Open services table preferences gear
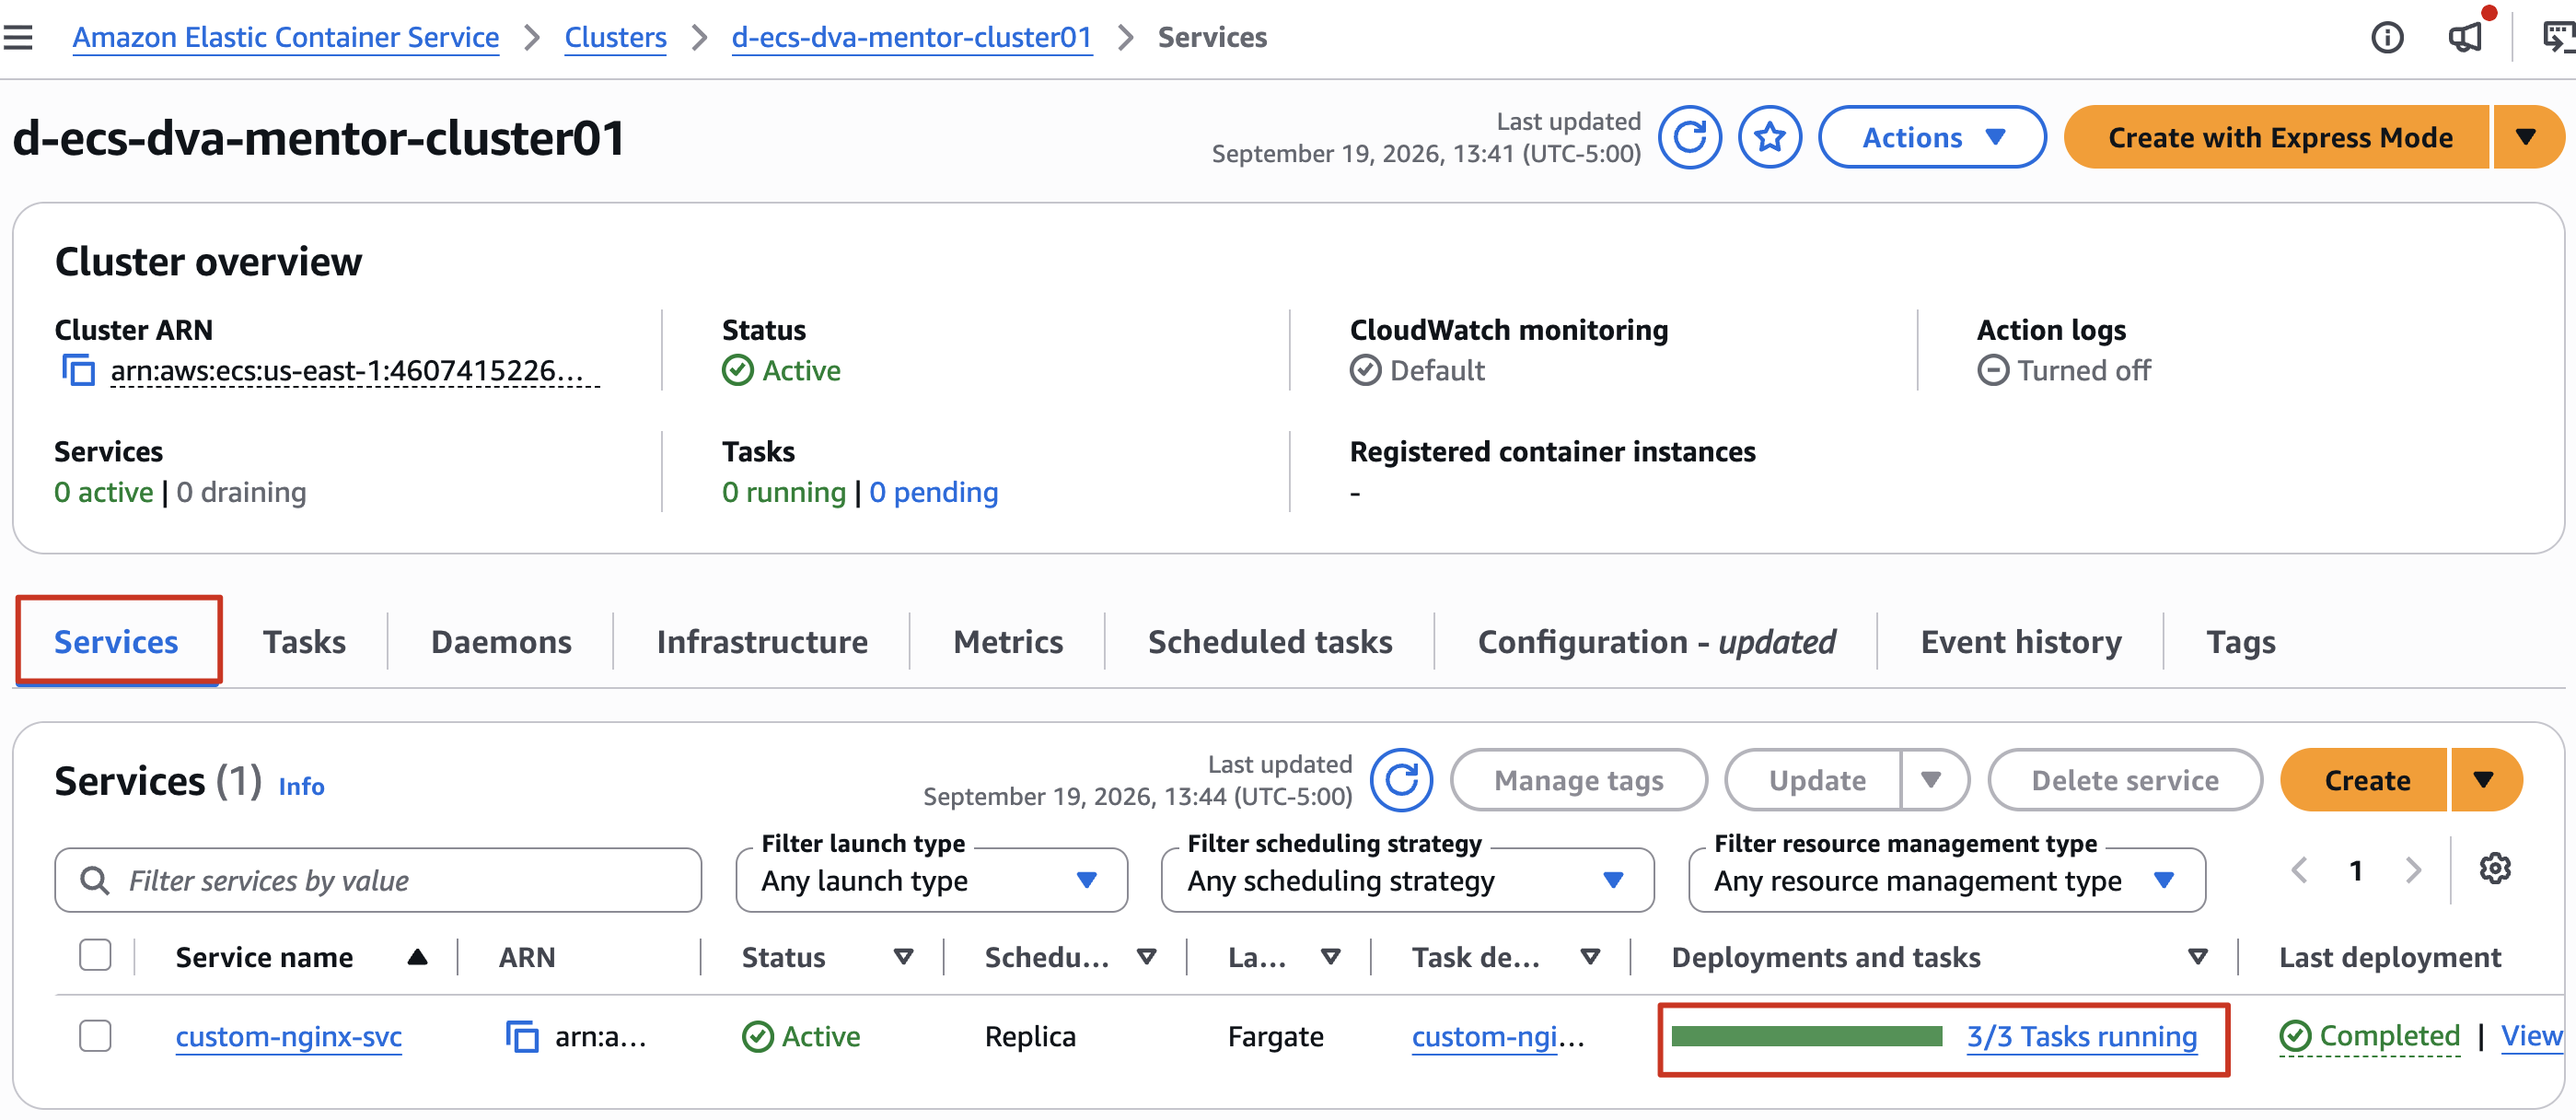The width and height of the screenshot is (2576, 1120). 2494,868
